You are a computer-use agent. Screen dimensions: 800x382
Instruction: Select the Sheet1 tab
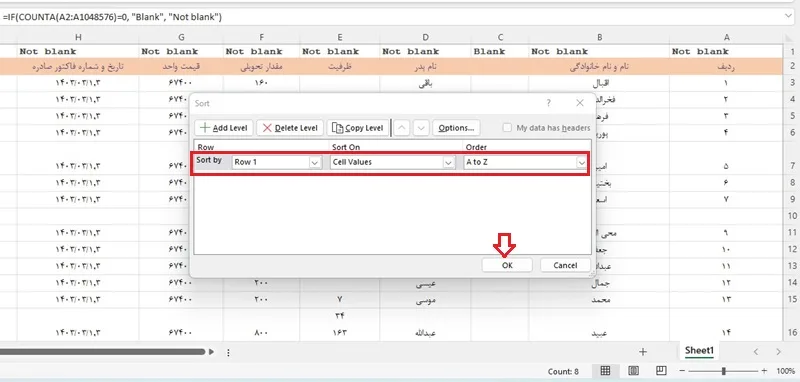tap(698, 351)
